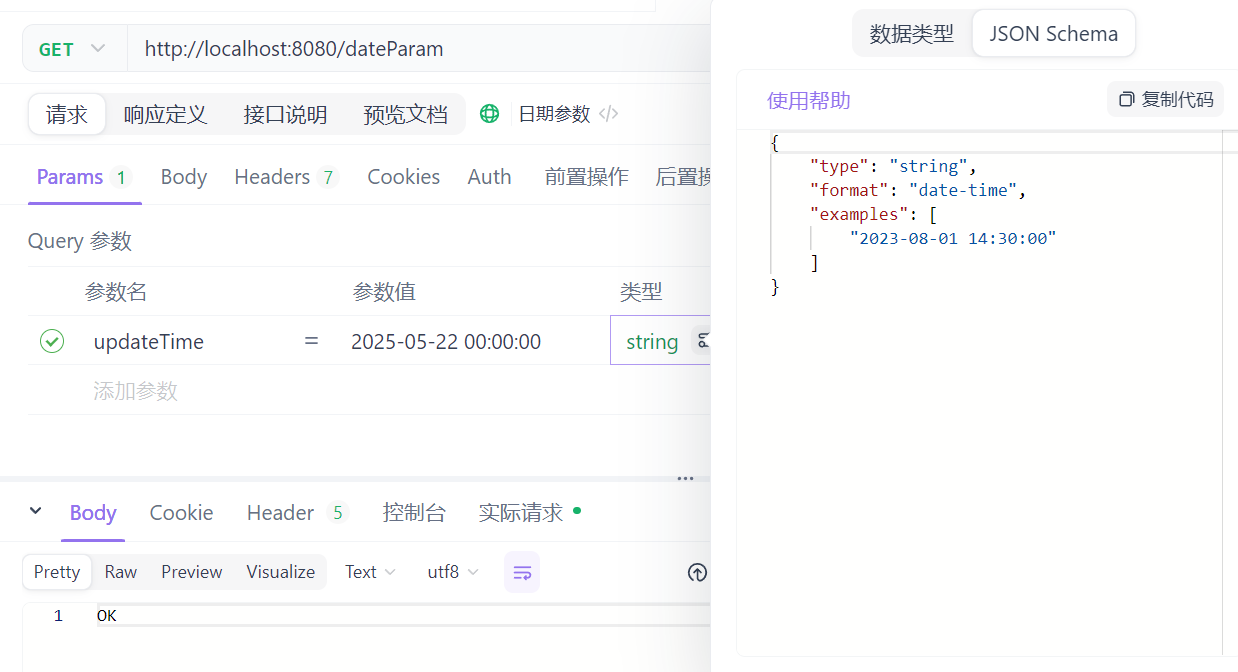
Task: Click the example "2023-08-01 14:30:00" text
Action: pyautogui.click(x=953, y=238)
